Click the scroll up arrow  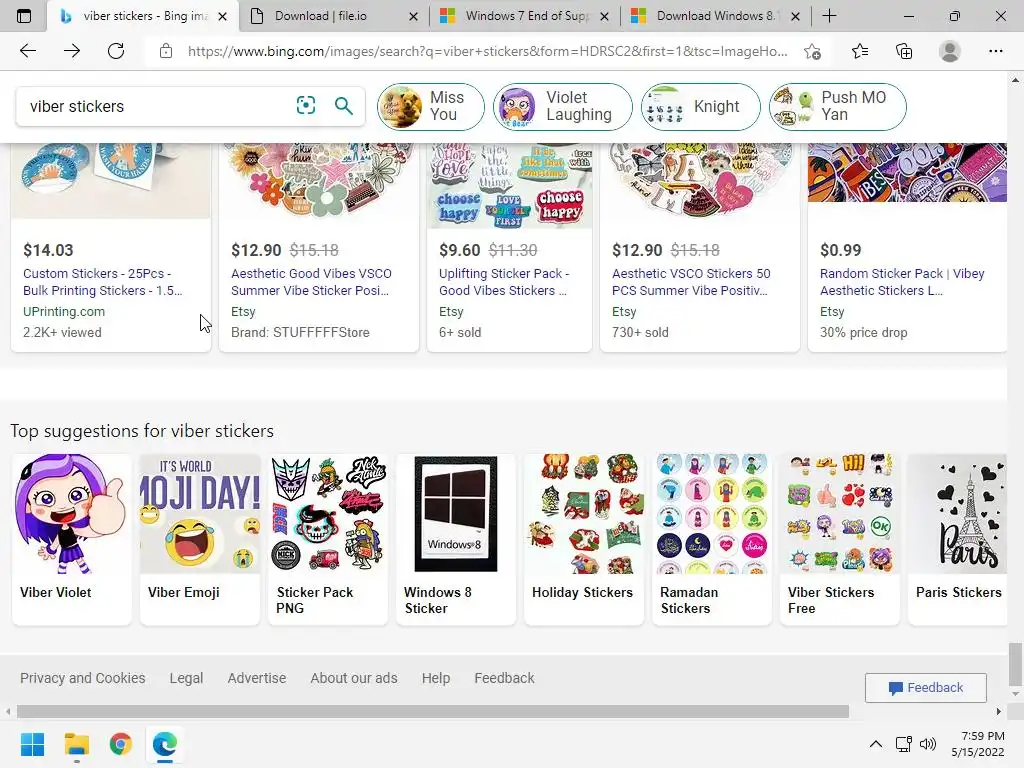1014,80
